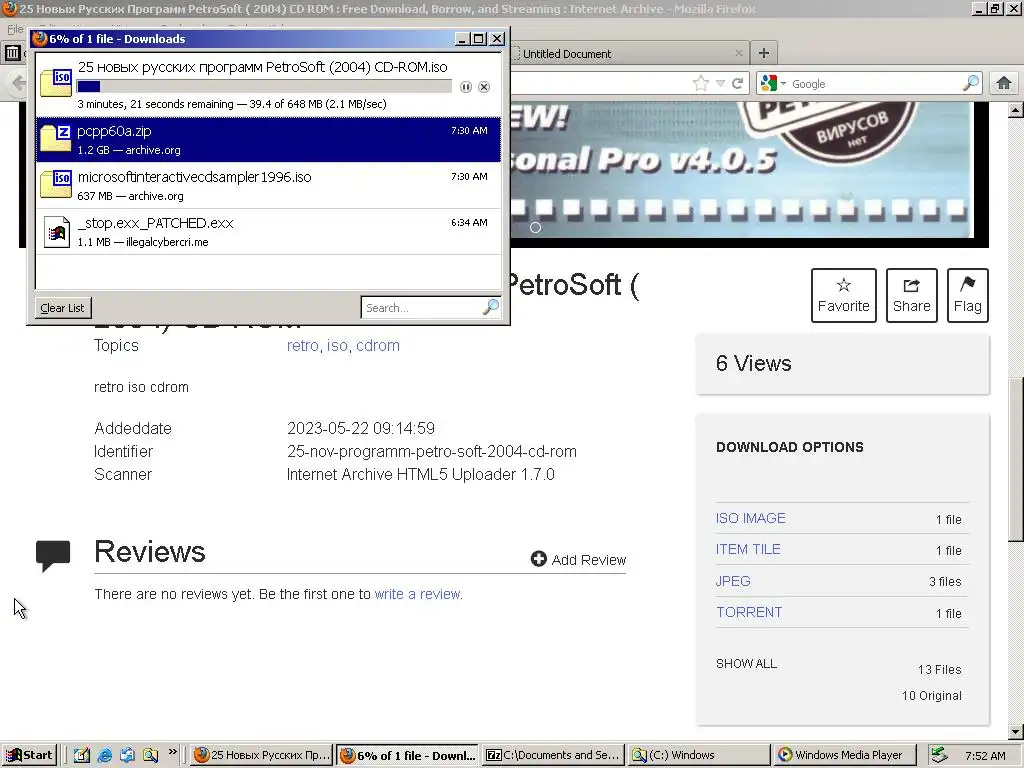Switch to the Downloads window taskbar button
The image size is (1024, 768).
pos(408,756)
